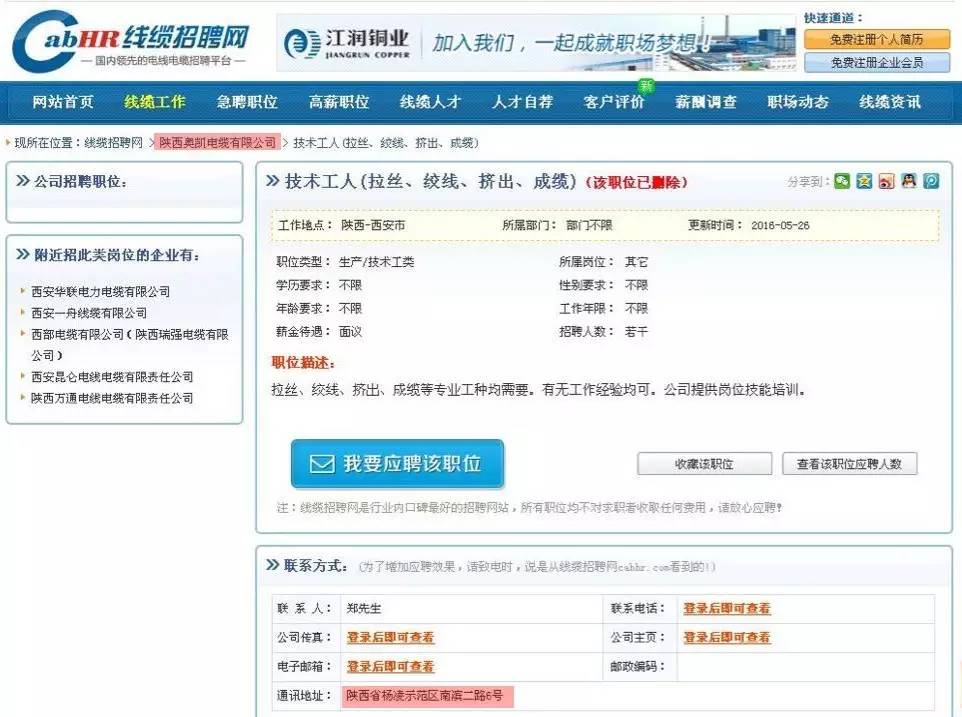Image resolution: width=962 pixels, height=717 pixels.
Task: Click 登录后即可查看 link for 联系电话
Action: tap(727, 608)
